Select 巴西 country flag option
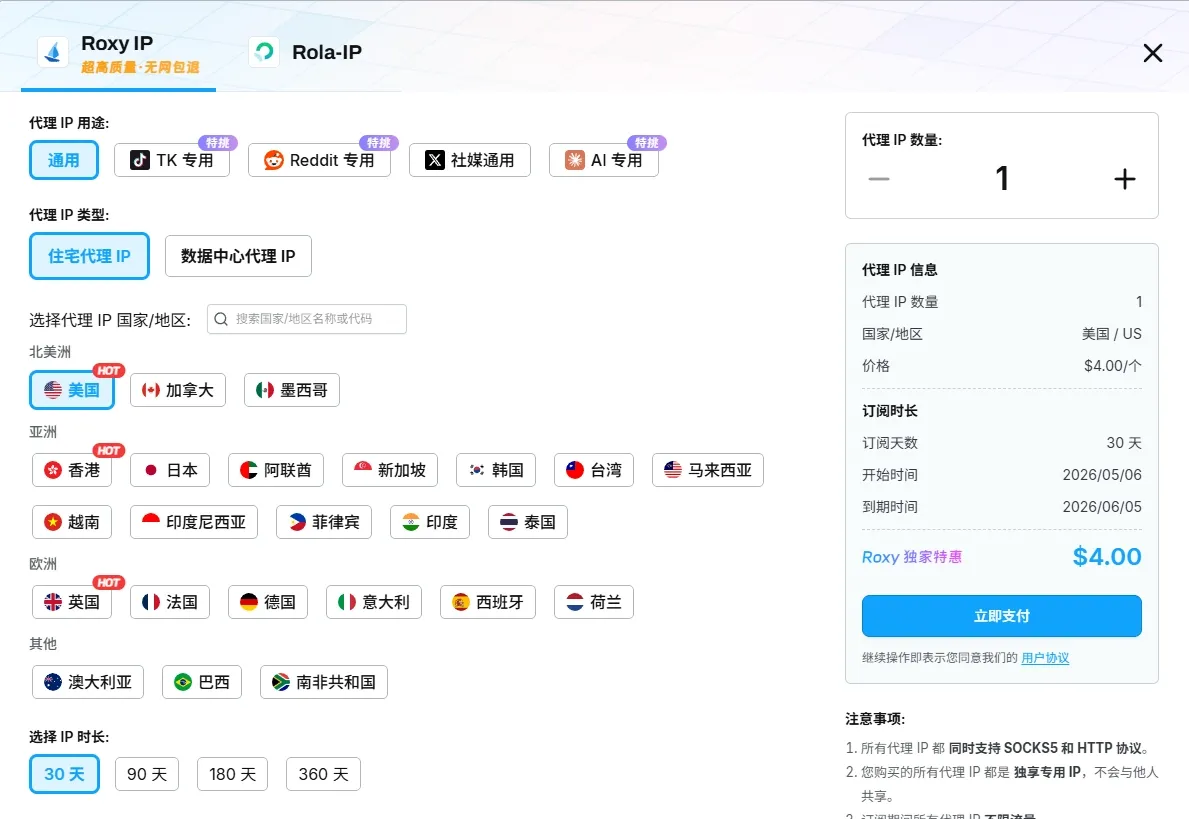 [x=202, y=682]
